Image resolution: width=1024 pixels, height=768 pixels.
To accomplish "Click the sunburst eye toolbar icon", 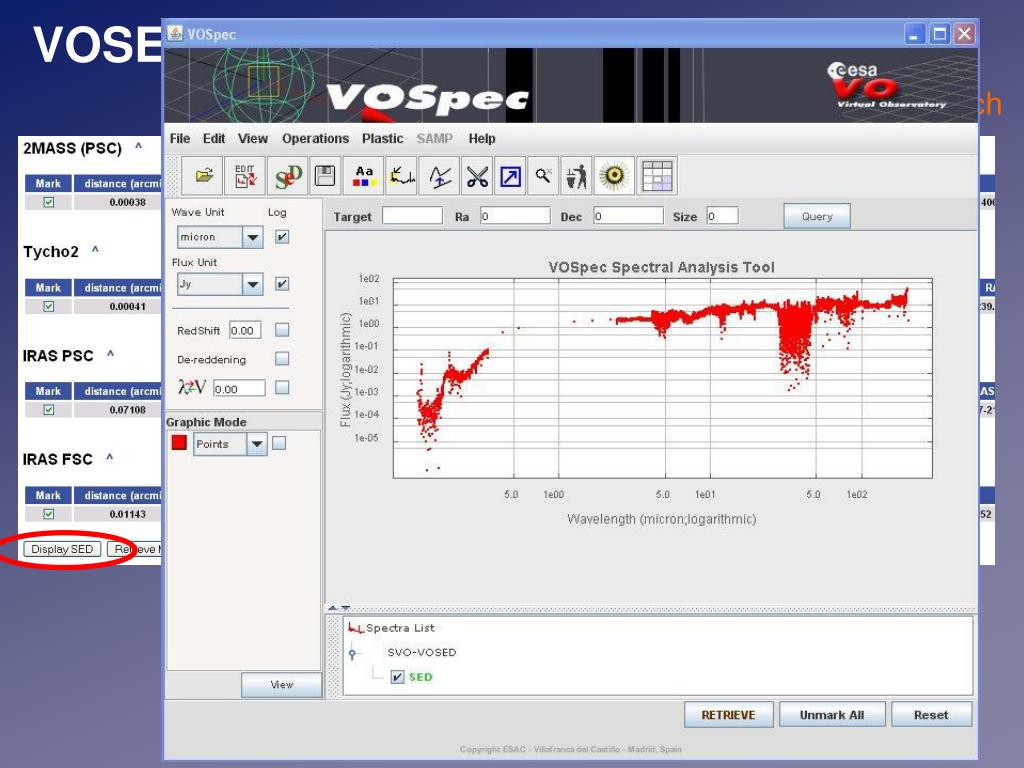I will [x=614, y=176].
